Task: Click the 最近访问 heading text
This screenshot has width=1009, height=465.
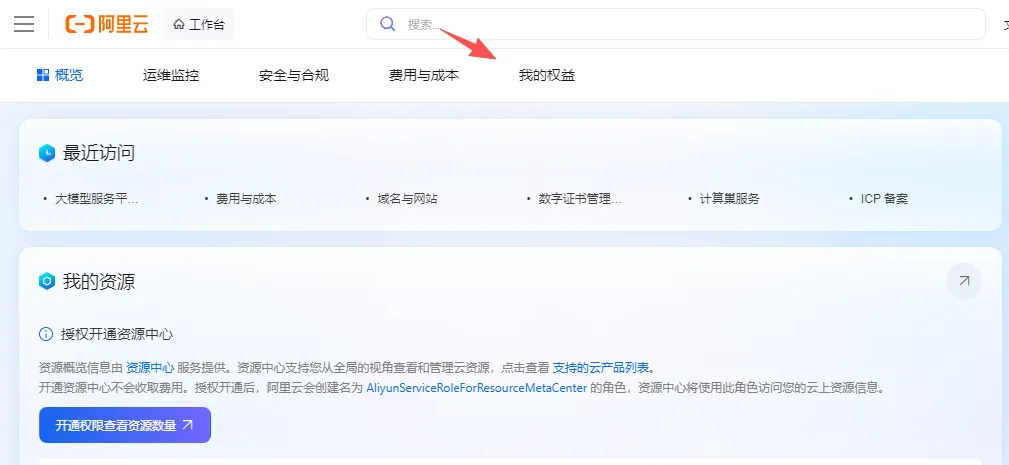Action: (99, 154)
